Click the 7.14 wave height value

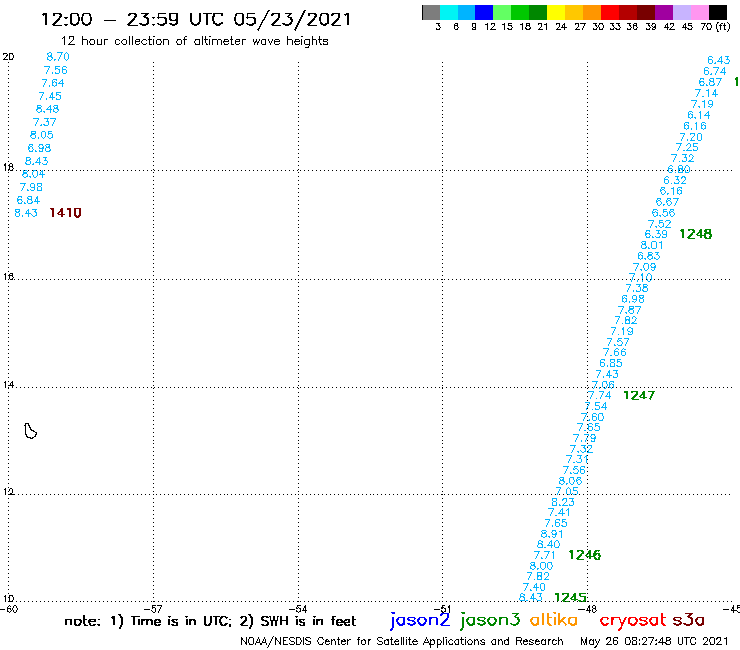pos(706,93)
